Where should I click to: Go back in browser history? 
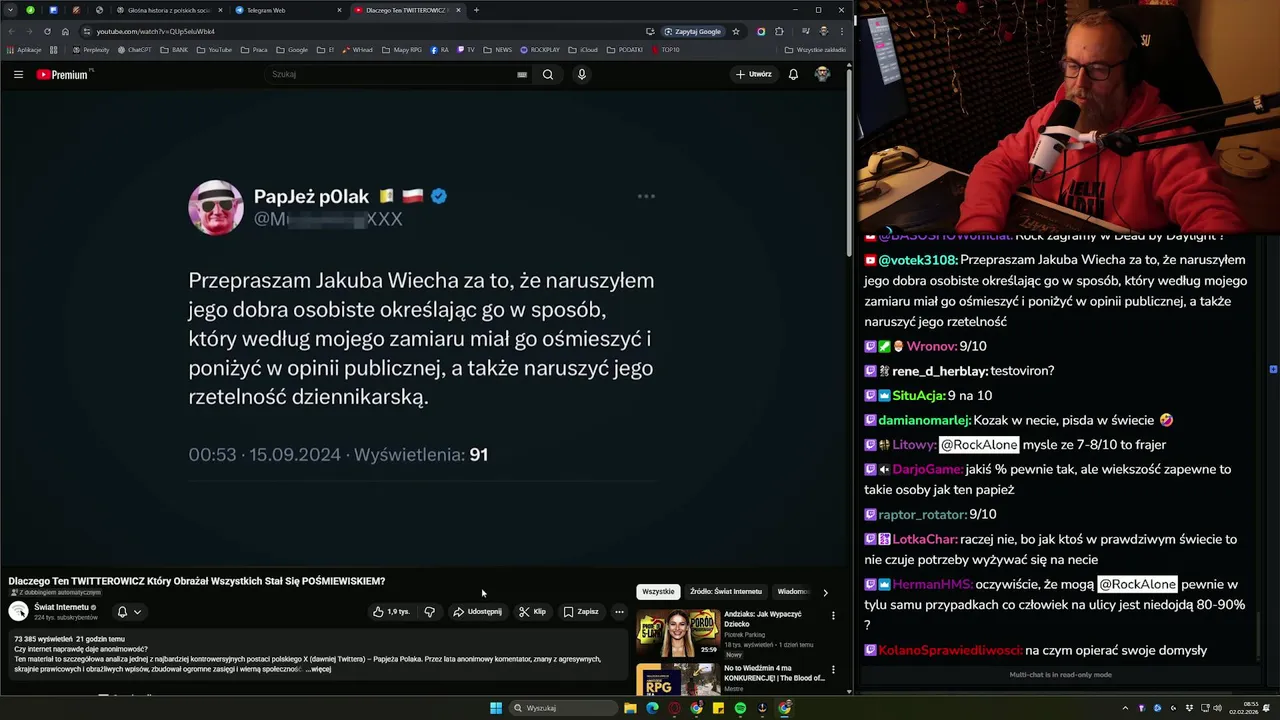click(11, 31)
